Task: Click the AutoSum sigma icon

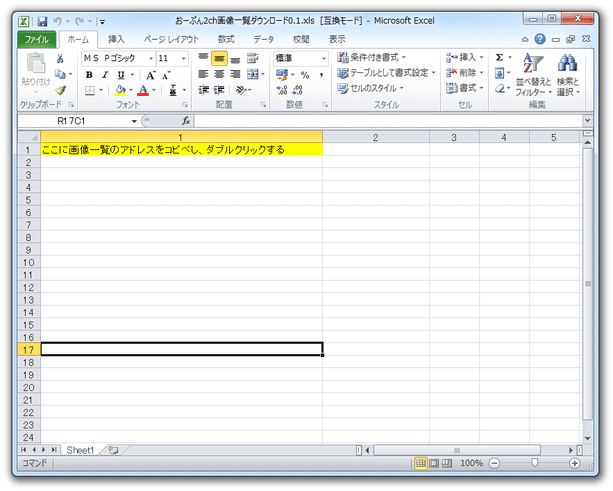Action: click(x=499, y=57)
